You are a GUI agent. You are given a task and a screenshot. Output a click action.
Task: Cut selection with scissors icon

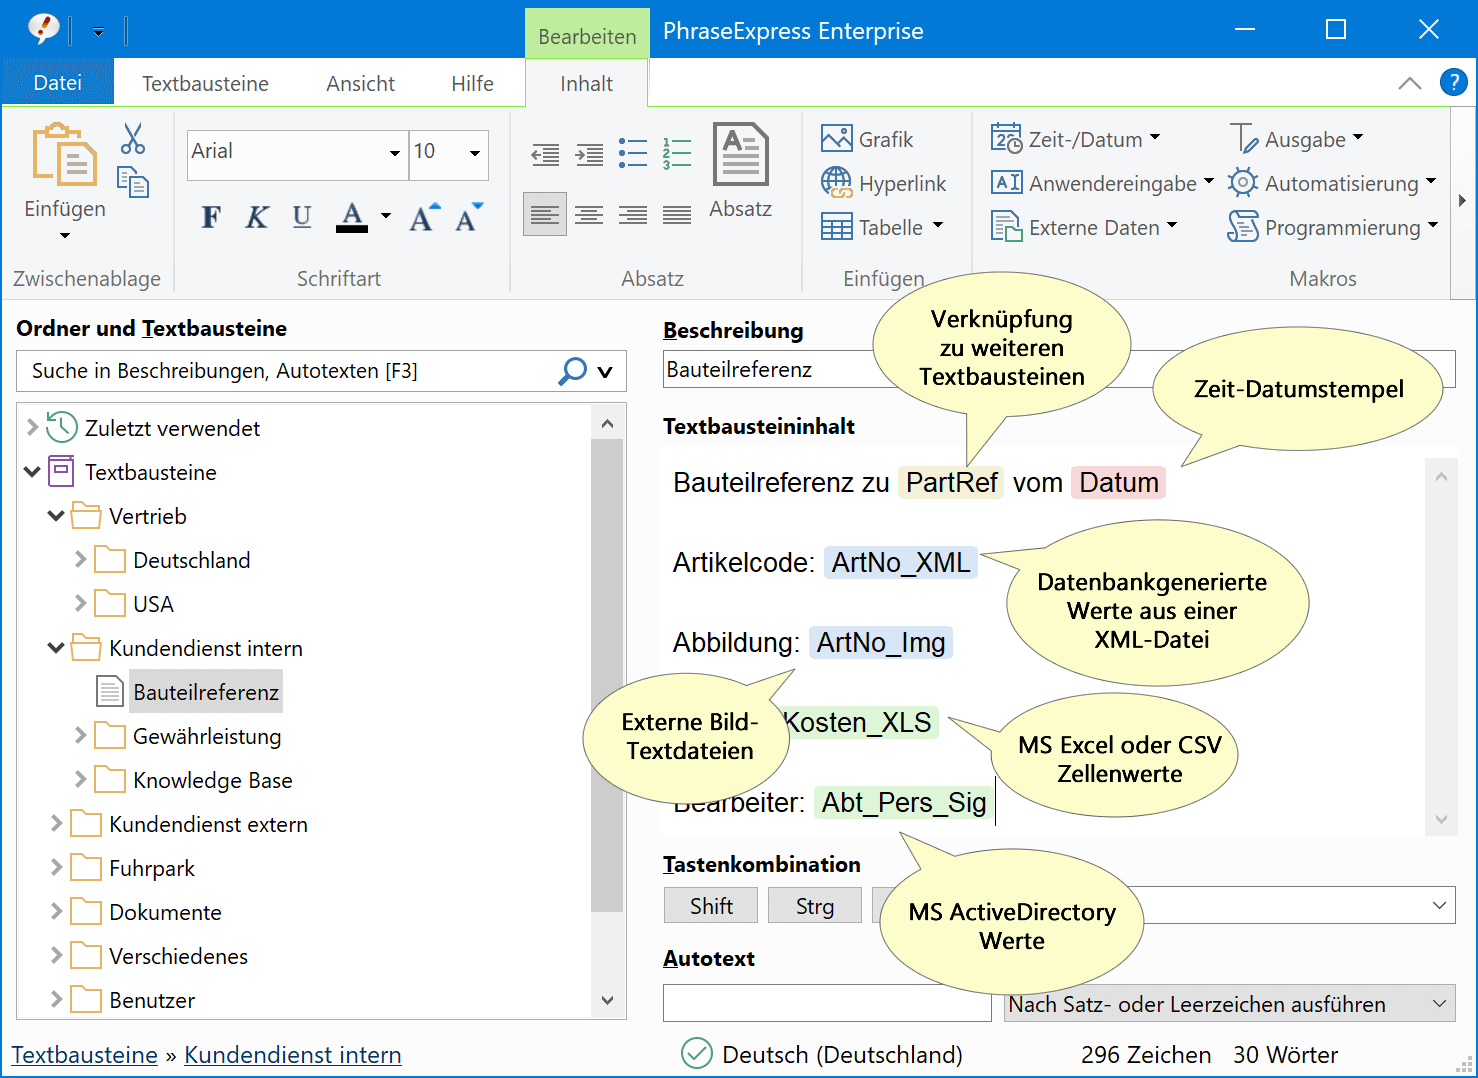[x=133, y=139]
